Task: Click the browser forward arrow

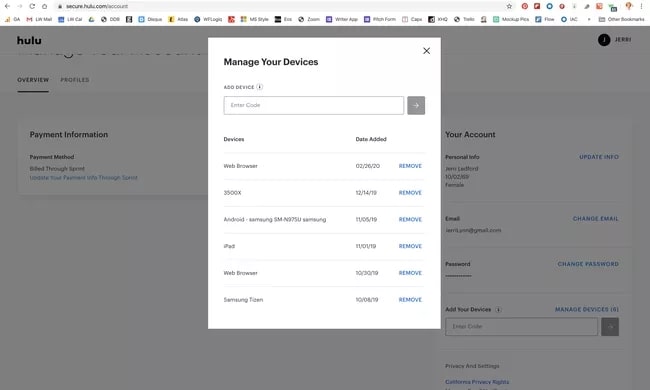Action: click(19, 6)
